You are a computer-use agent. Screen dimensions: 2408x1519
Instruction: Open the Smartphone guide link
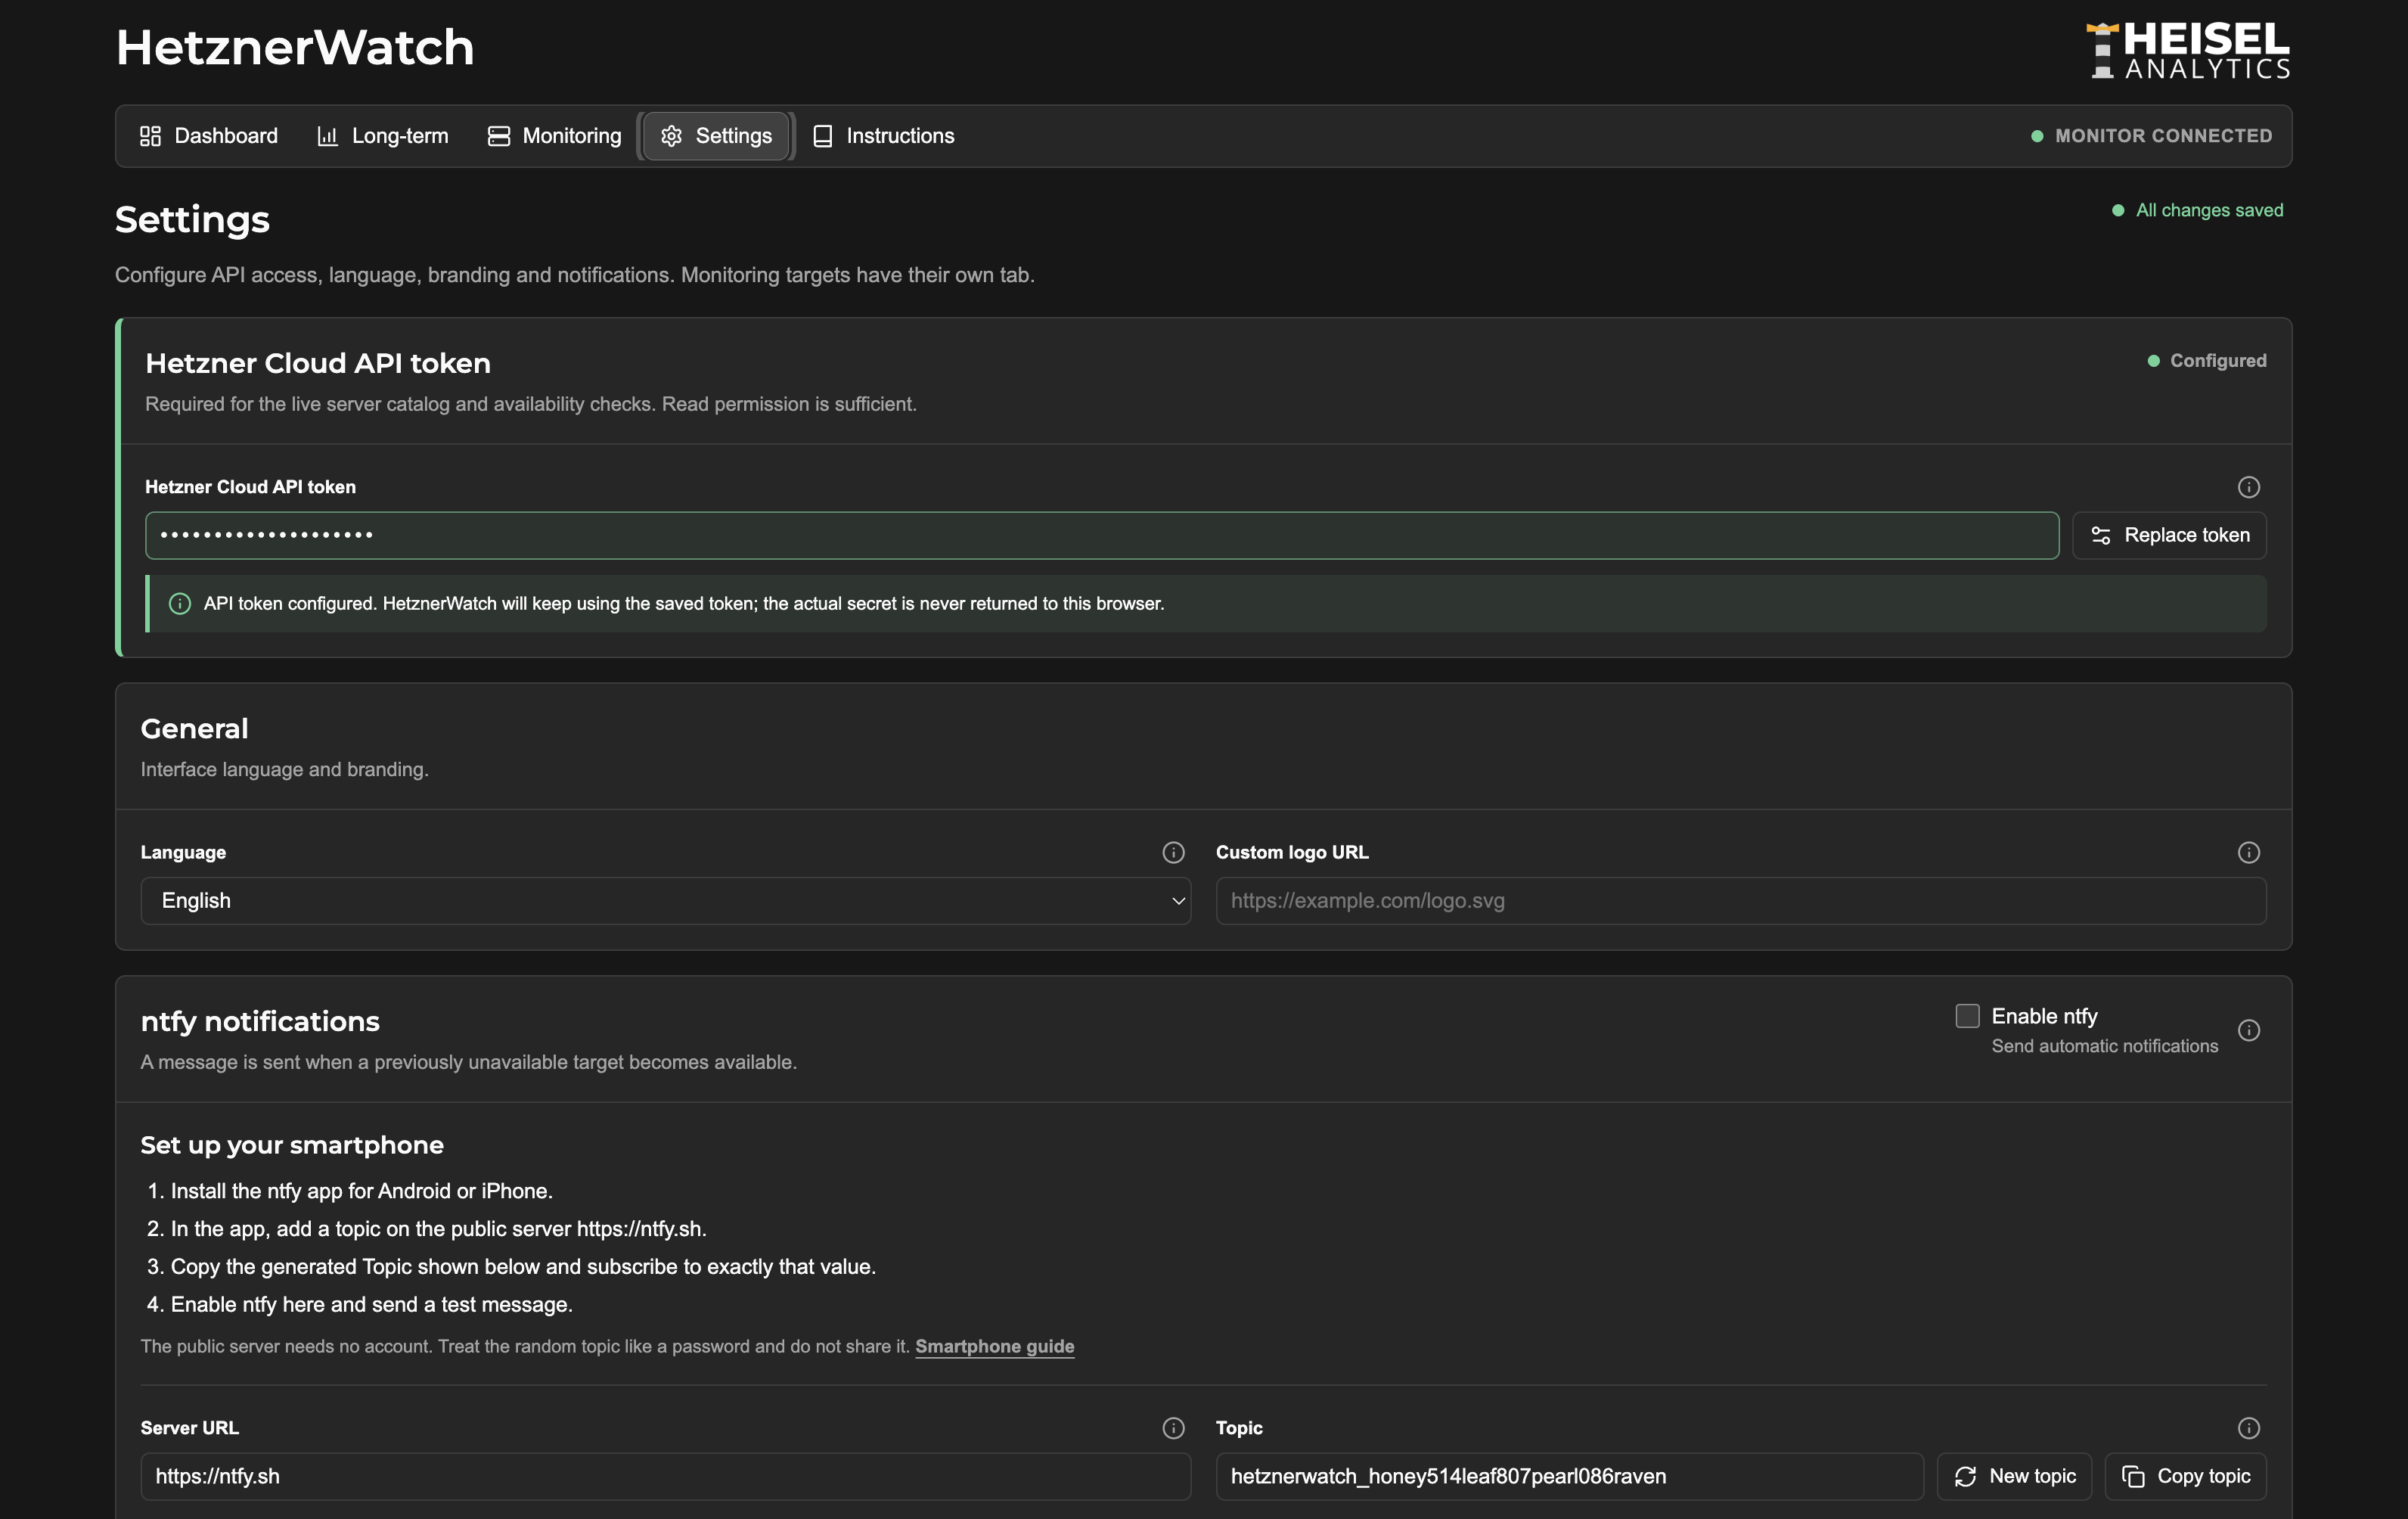(995, 1346)
